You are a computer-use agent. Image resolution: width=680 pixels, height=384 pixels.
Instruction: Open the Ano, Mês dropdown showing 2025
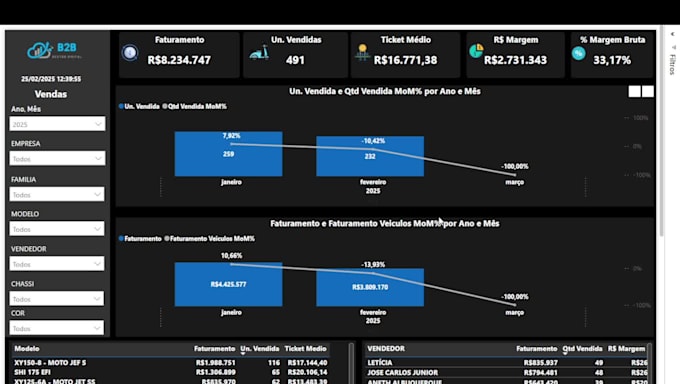click(x=57, y=124)
